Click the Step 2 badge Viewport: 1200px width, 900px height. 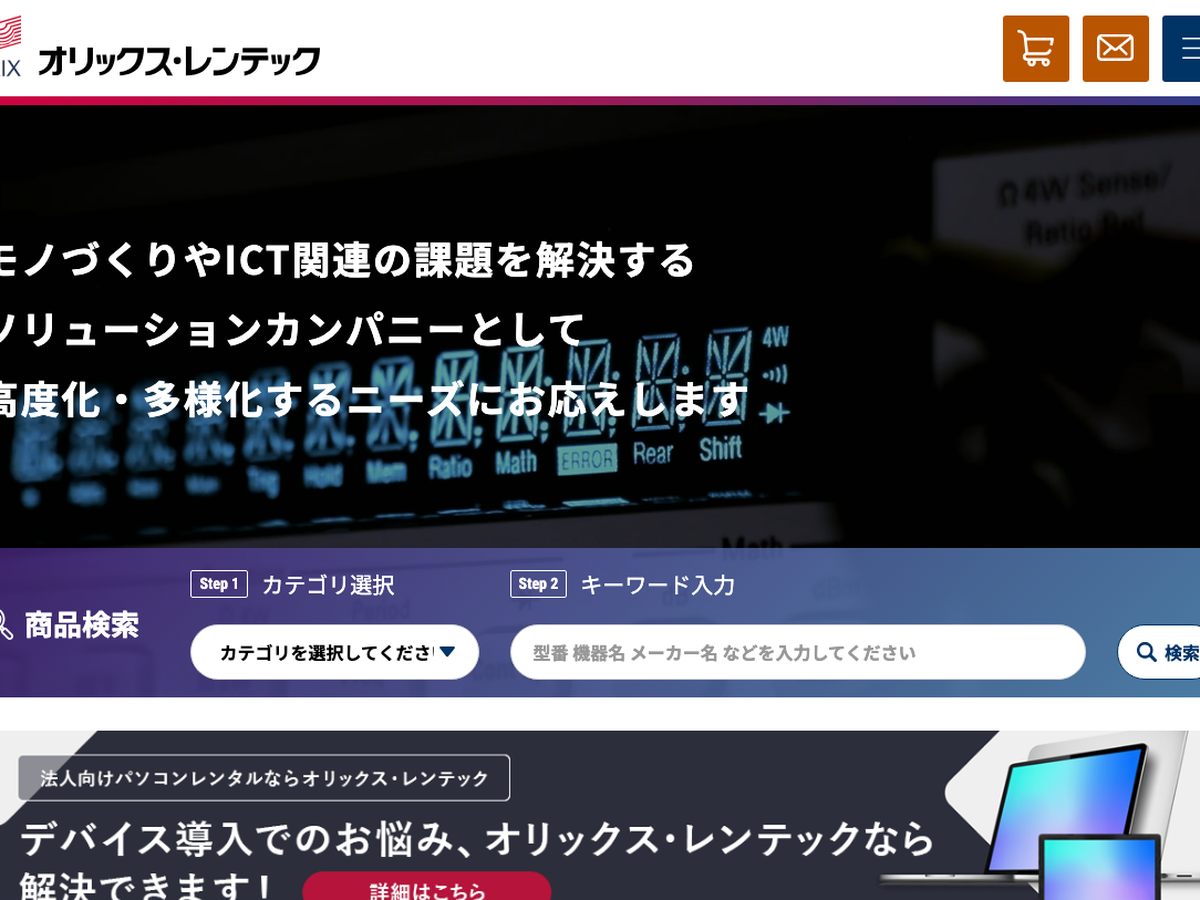point(538,584)
